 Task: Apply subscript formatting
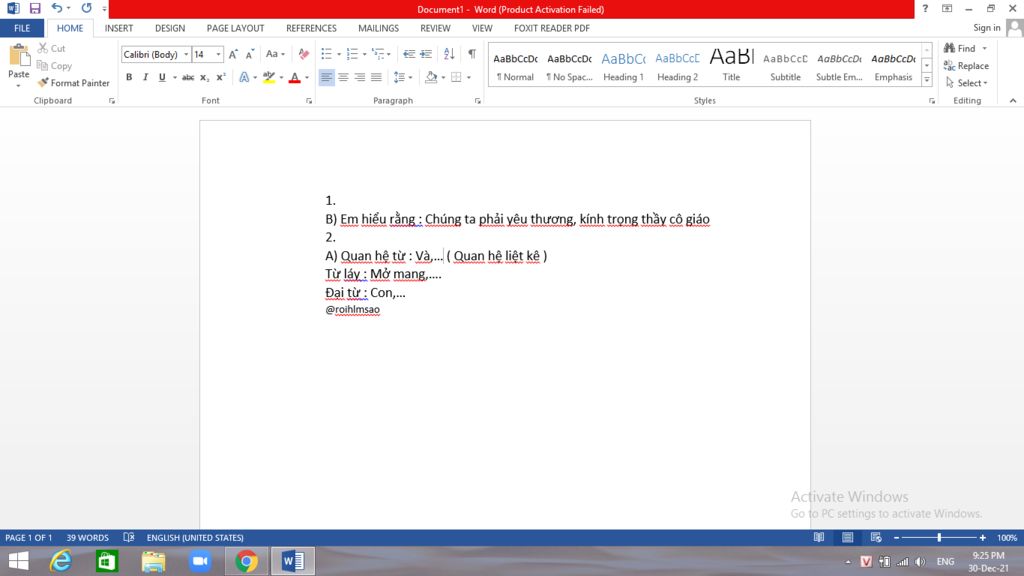tap(204, 78)
